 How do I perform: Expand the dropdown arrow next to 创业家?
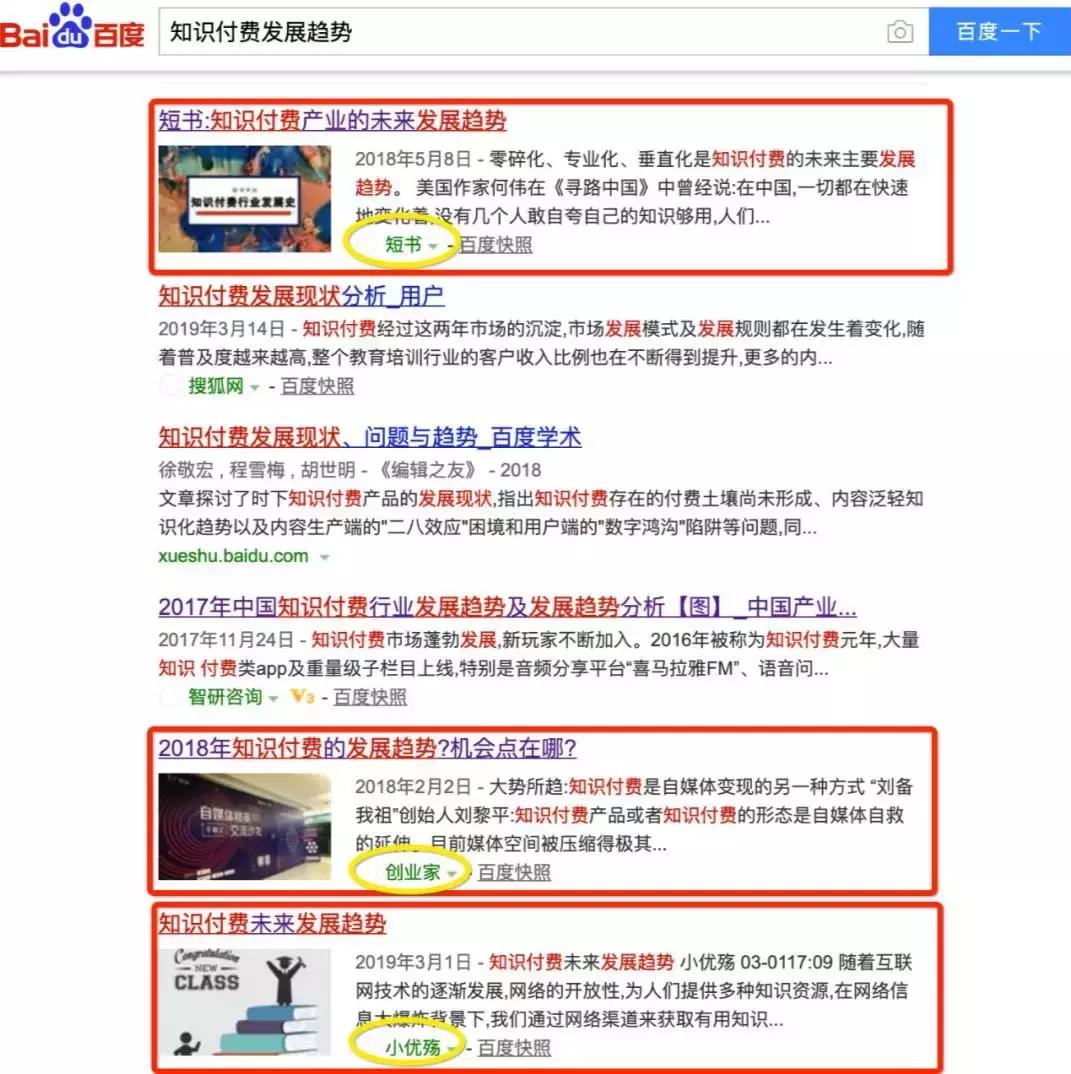(x=450, y=872)
